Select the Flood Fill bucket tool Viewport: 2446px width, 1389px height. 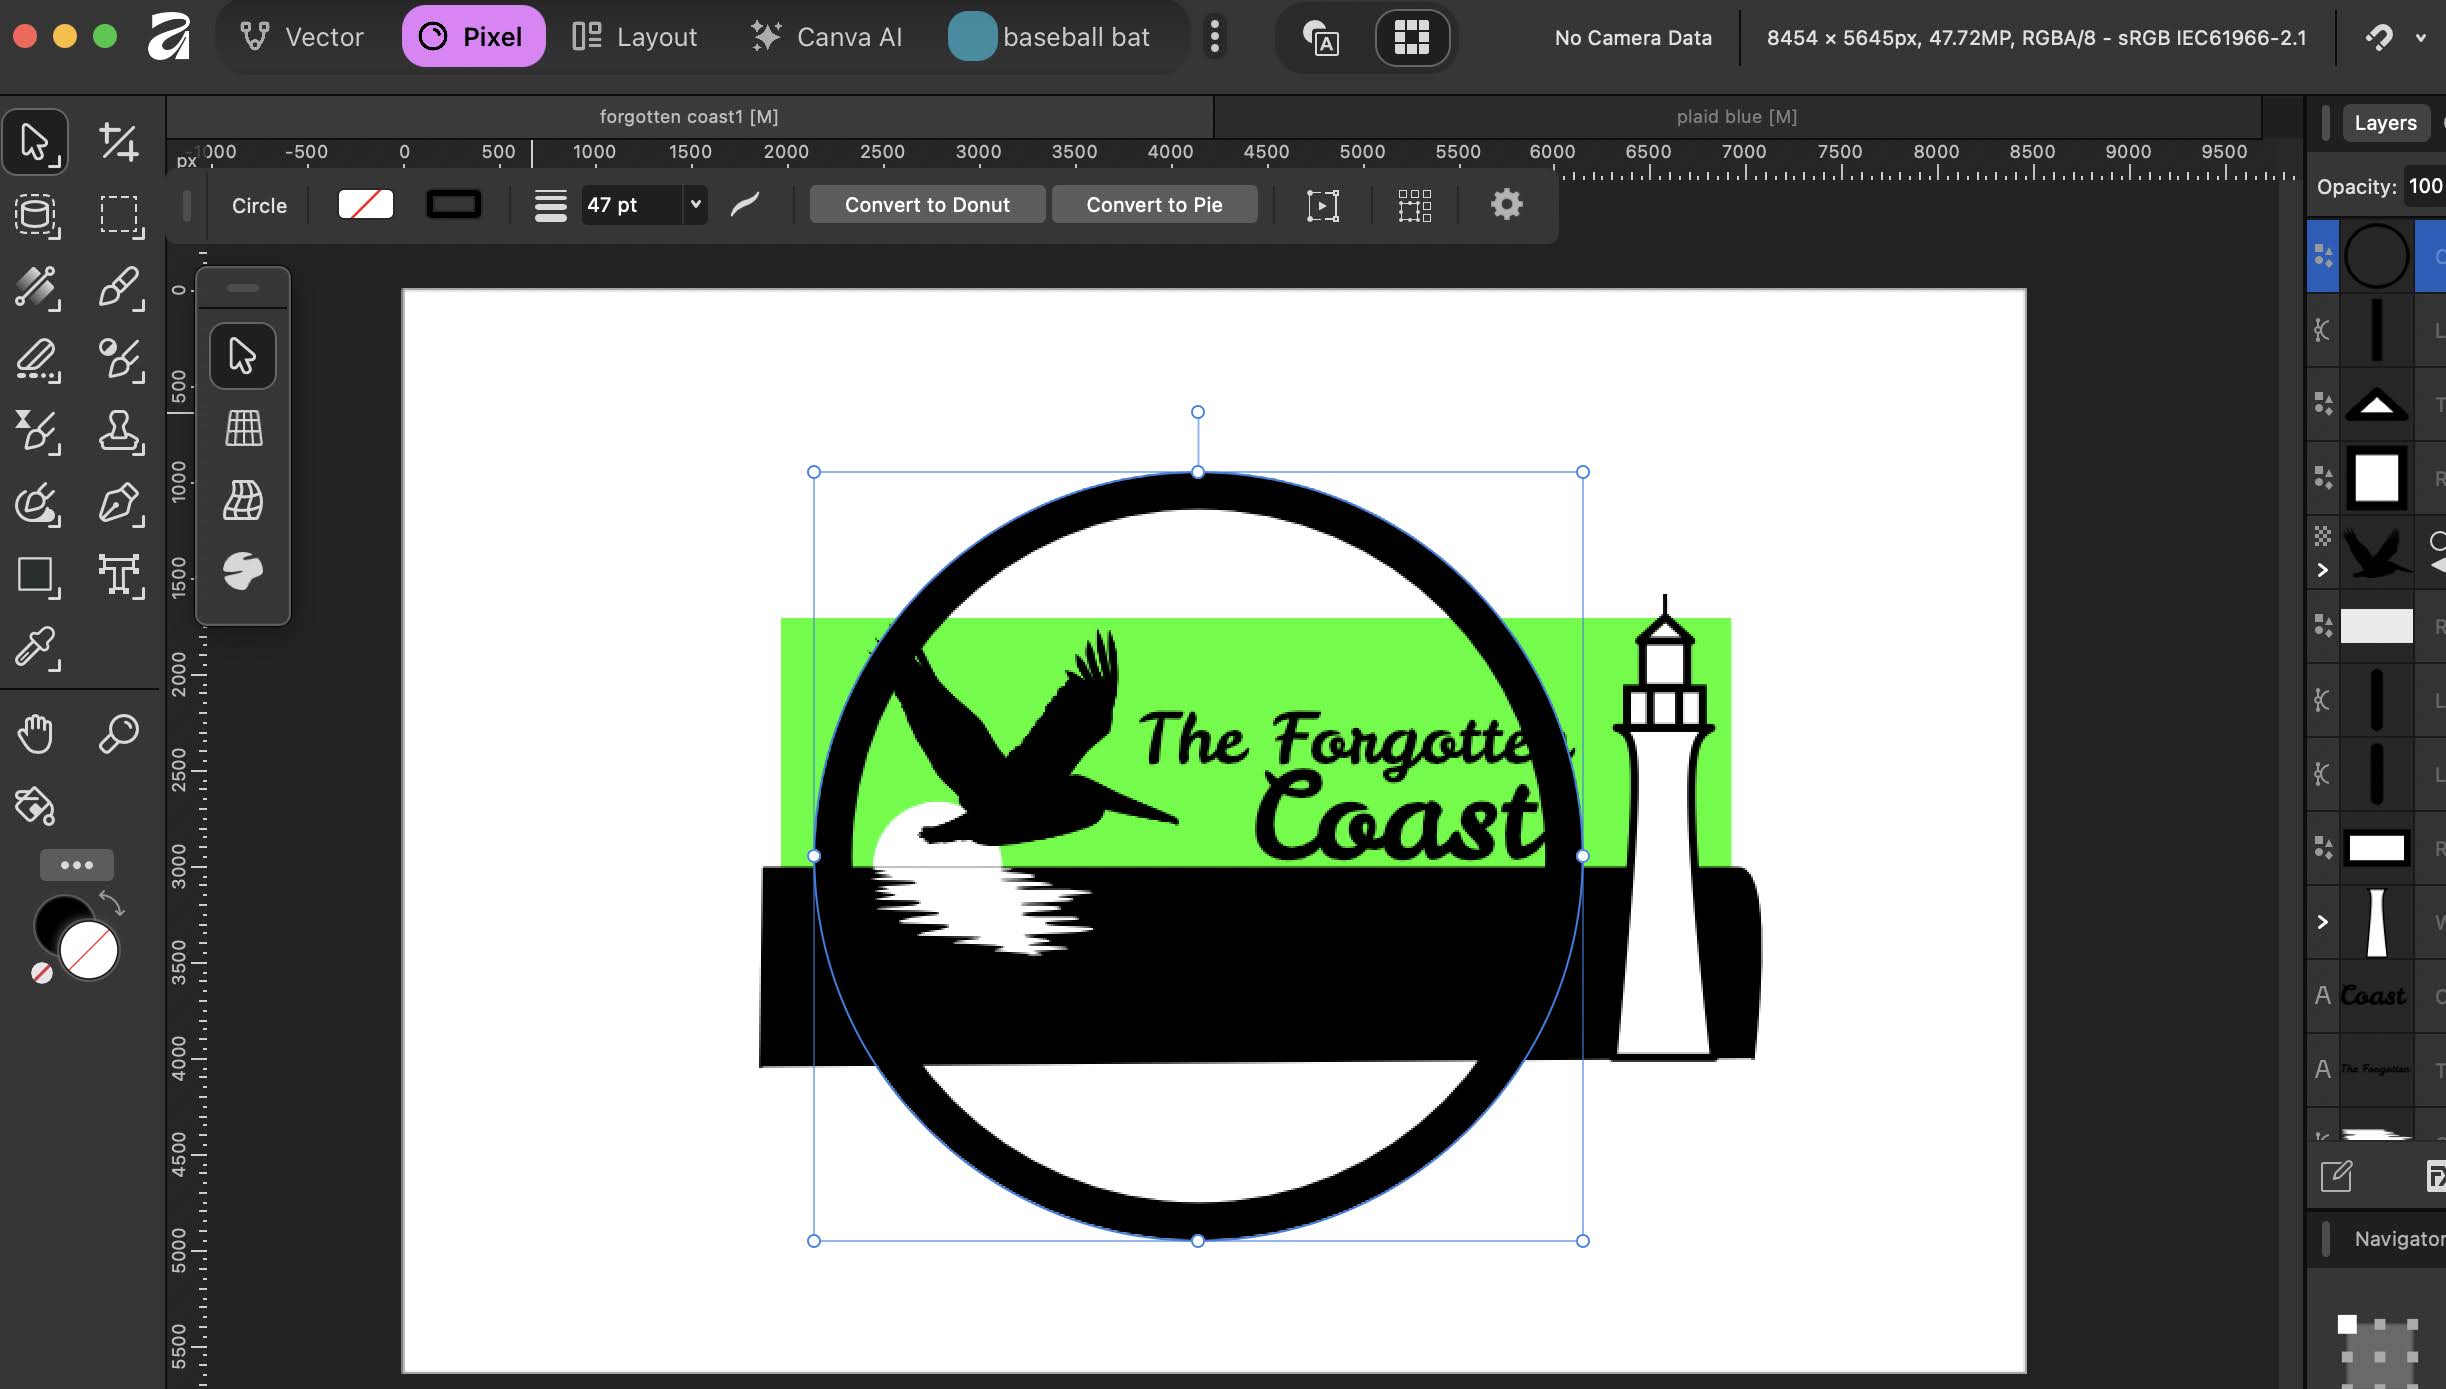tap(36, 806)
